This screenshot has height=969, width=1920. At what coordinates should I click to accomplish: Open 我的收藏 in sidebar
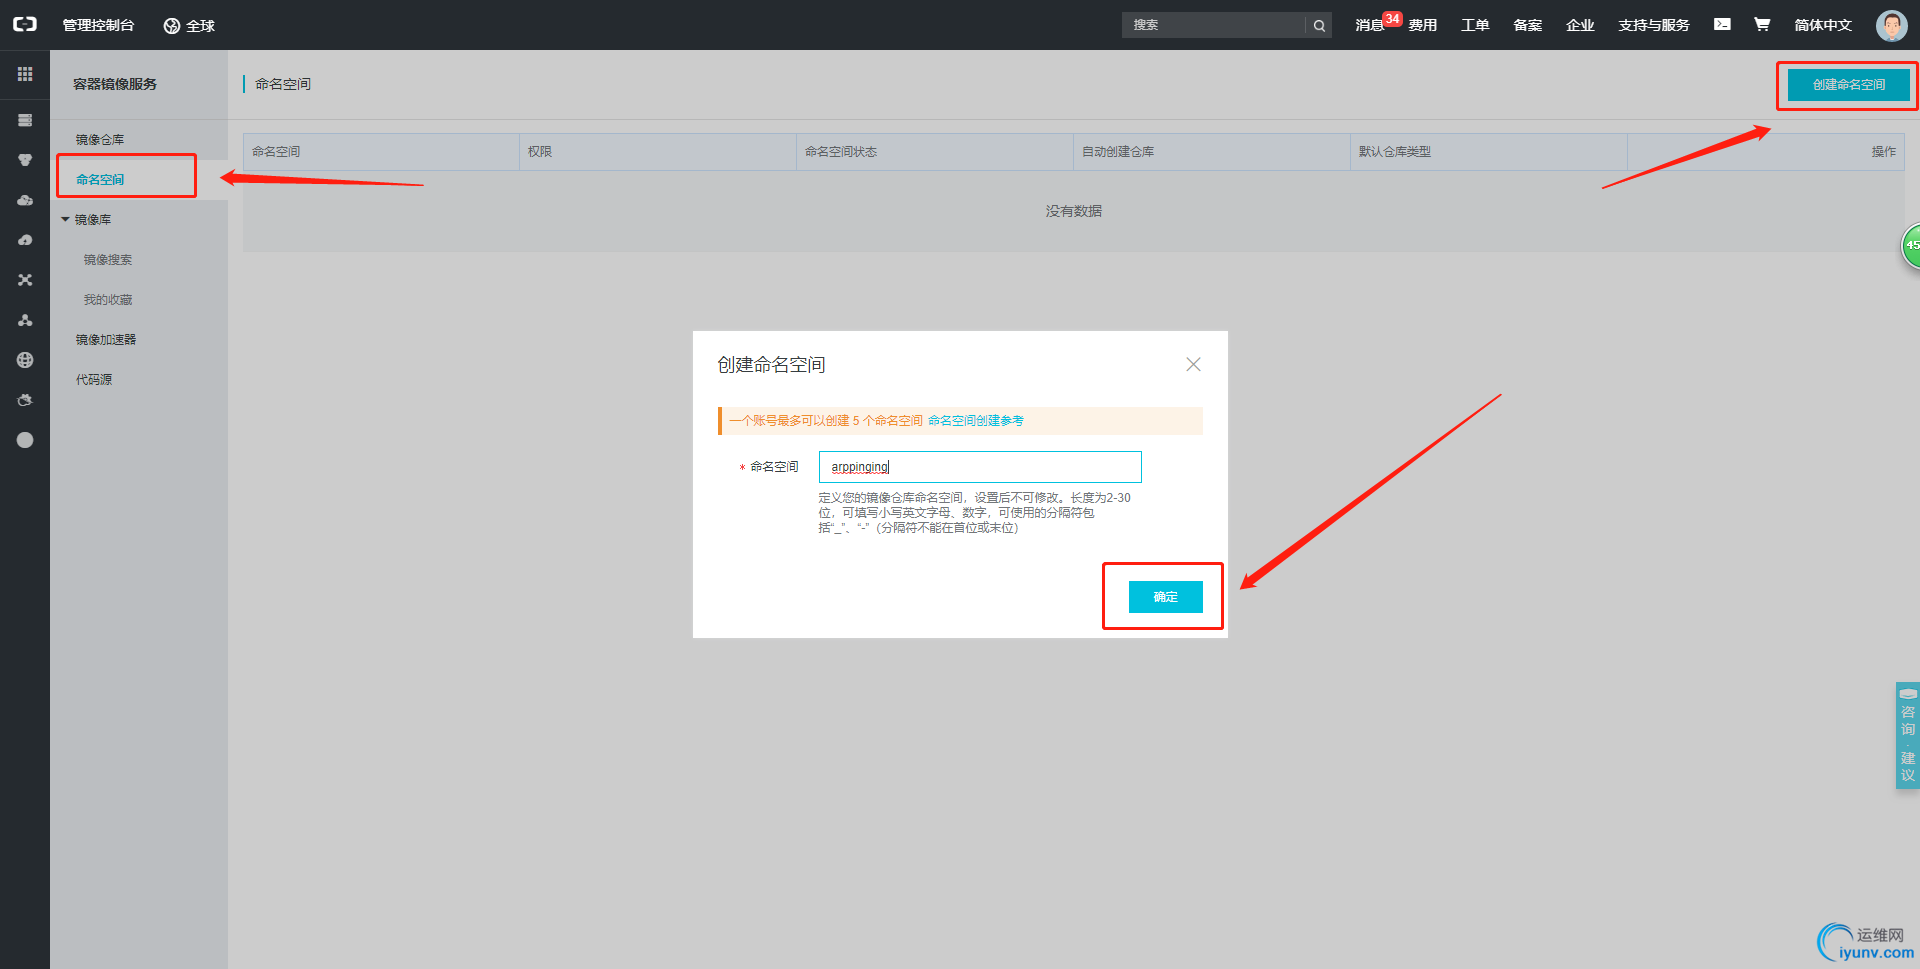[x=108, y=300]
